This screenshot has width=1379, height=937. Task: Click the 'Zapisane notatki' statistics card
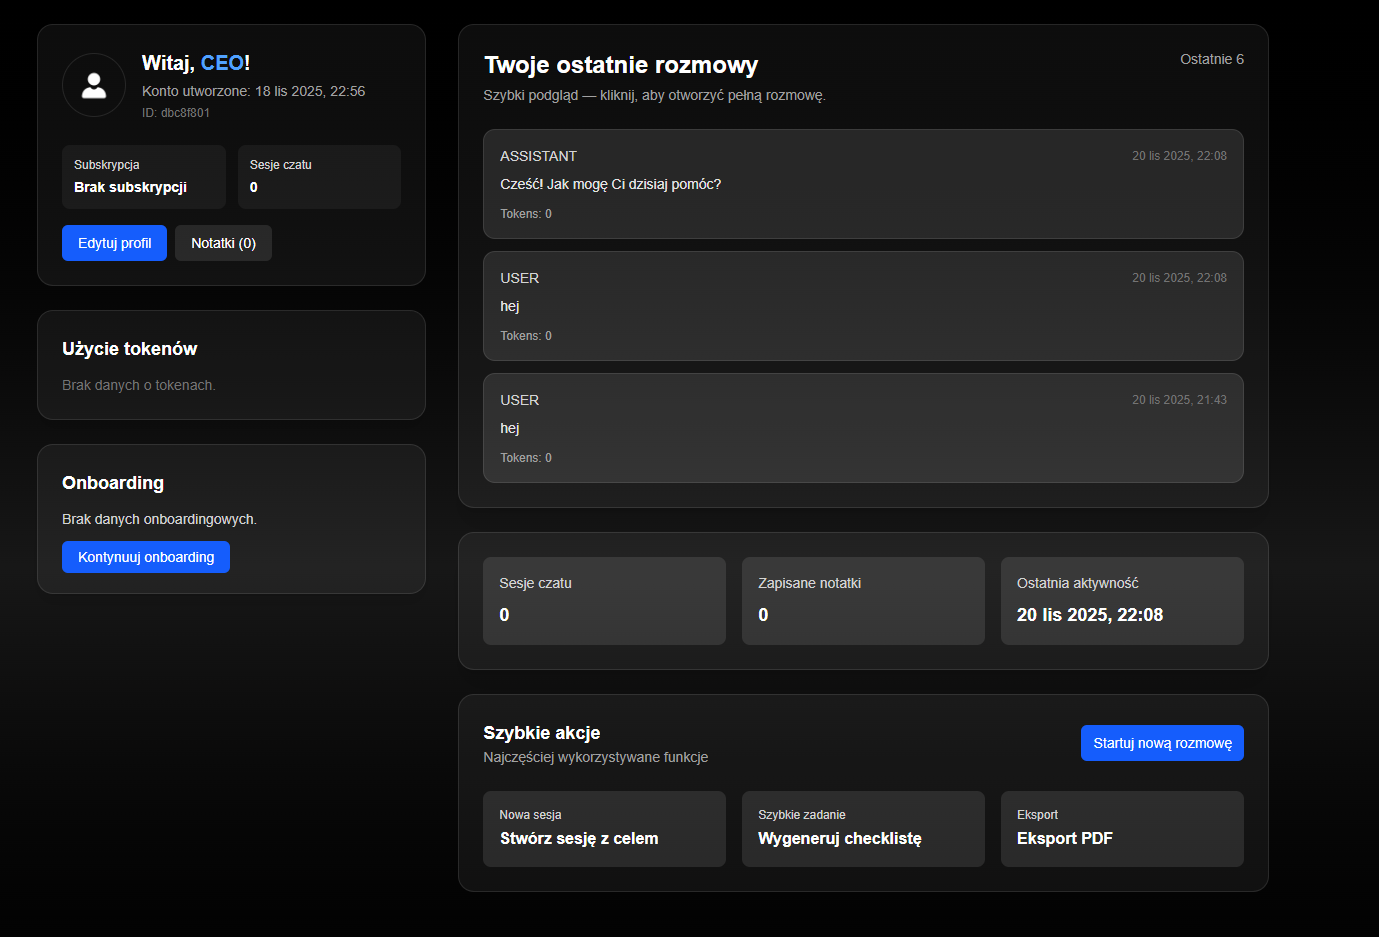click(862, 600)
